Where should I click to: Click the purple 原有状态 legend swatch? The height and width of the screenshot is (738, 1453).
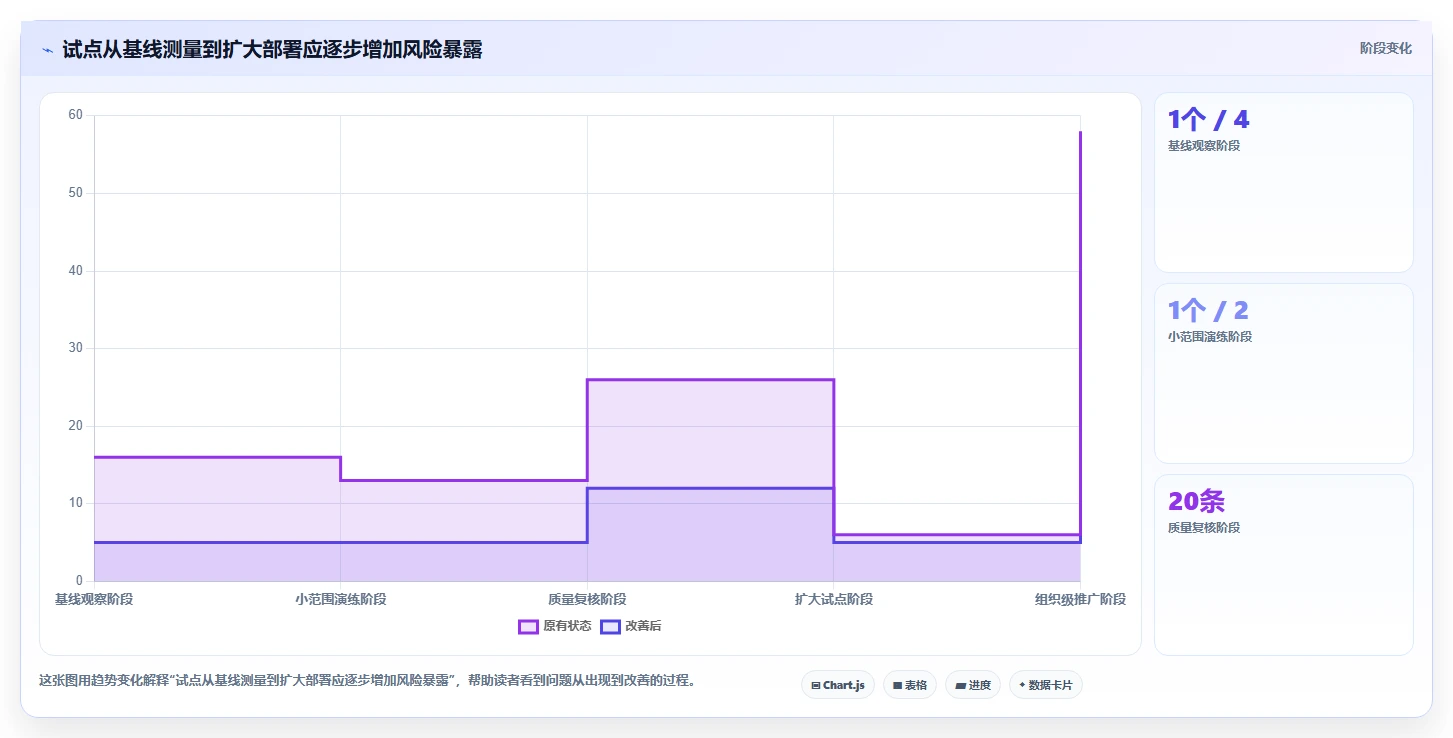pos(528,626)
